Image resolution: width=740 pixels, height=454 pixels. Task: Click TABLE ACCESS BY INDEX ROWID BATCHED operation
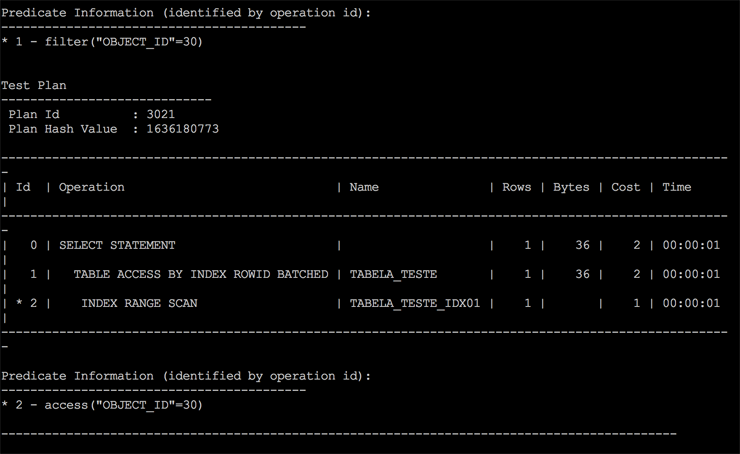pos(200,274)
